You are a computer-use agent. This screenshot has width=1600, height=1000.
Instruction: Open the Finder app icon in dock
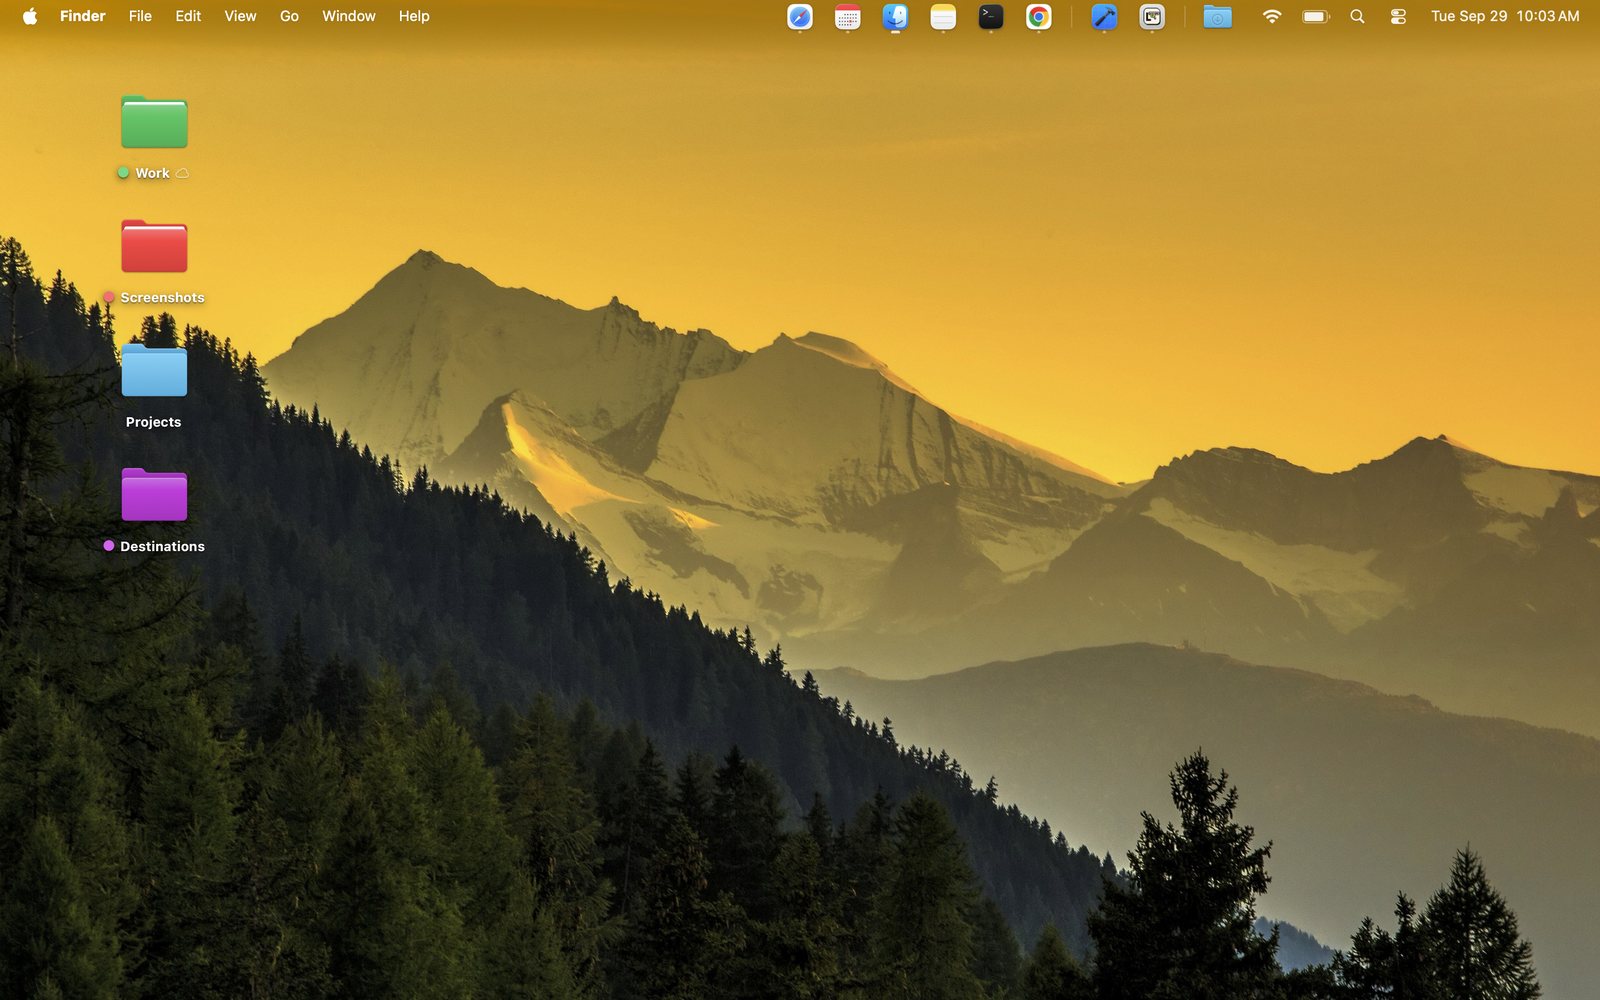(895, 17)
